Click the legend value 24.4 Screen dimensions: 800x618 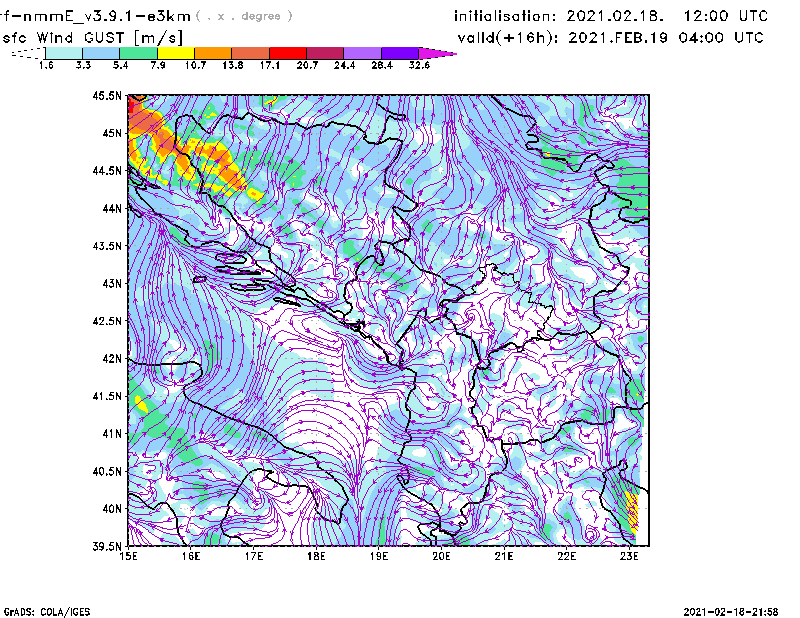(344, 65)
